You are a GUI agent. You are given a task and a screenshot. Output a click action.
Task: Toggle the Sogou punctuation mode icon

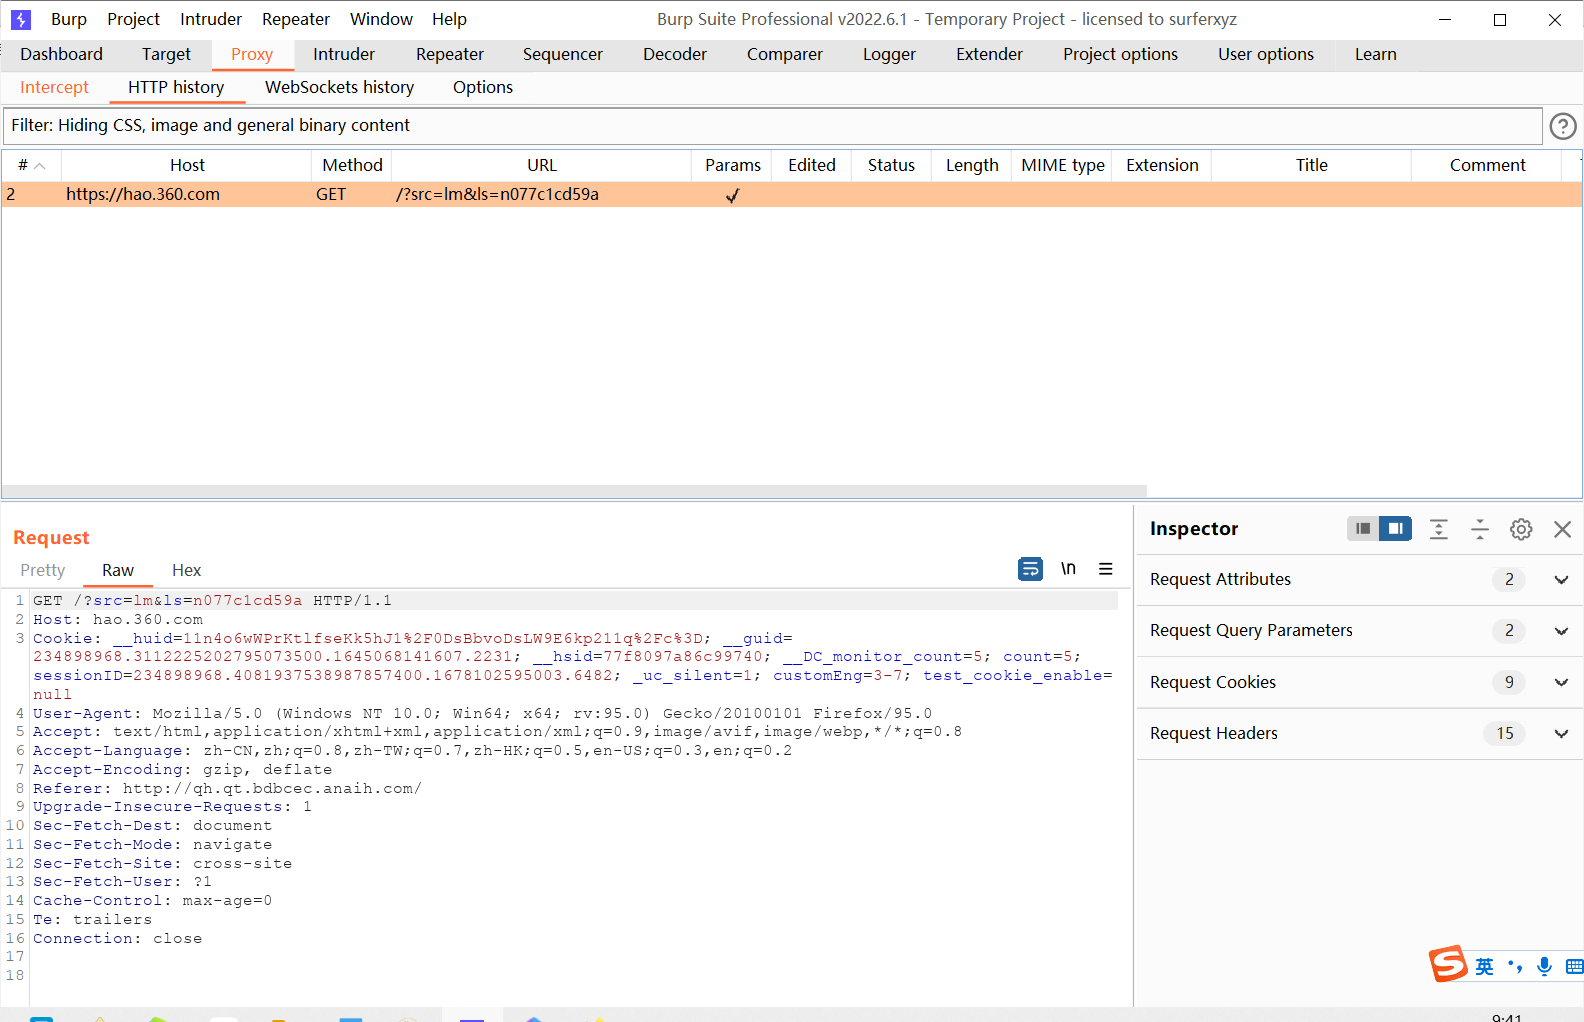[x=1515, y=966]
